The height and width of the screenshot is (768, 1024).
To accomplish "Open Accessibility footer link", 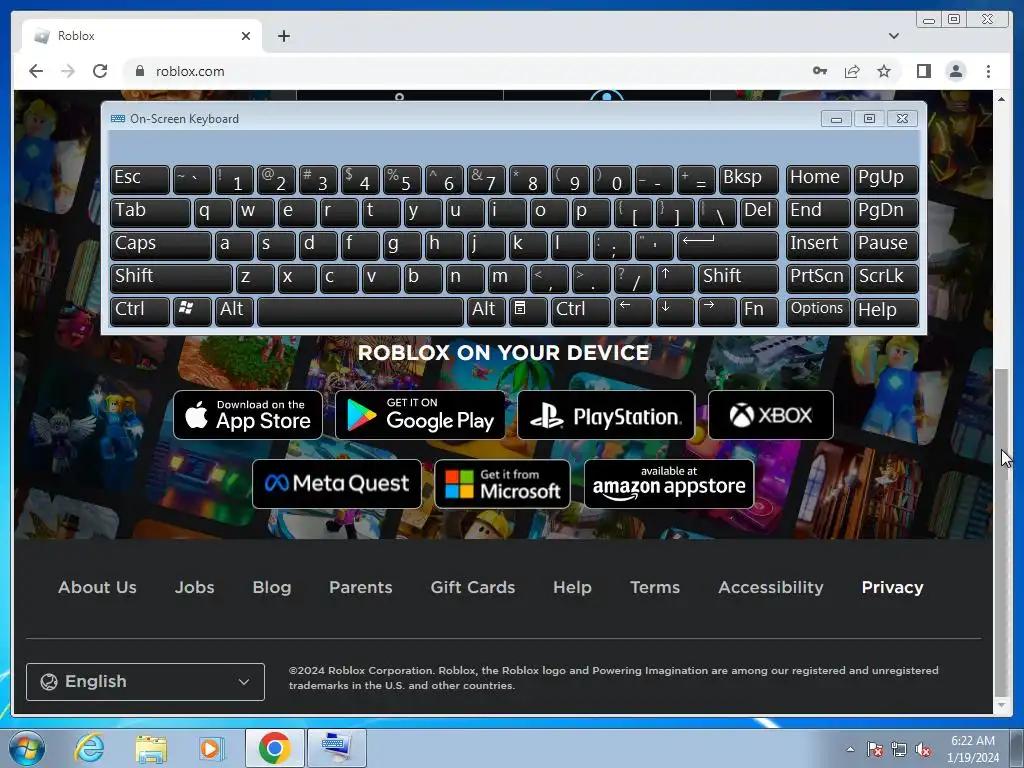I will click(771, 587).
